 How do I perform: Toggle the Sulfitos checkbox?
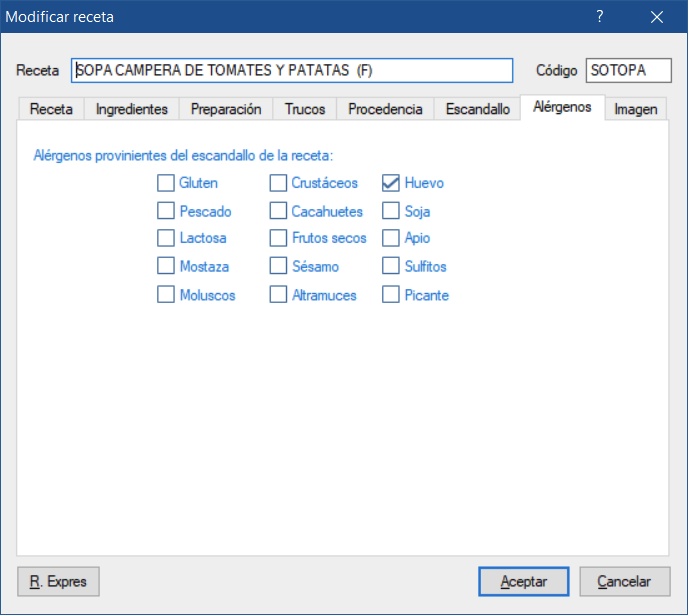pos(391,267)
